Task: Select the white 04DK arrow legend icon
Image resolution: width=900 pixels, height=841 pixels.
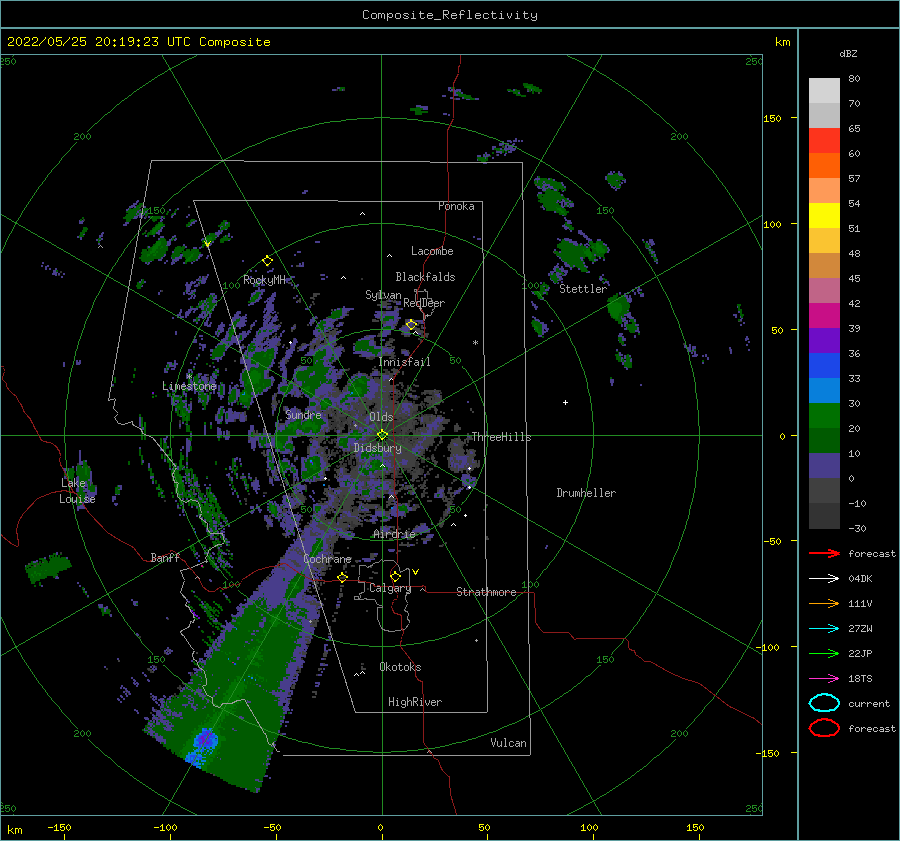Action: (824, 578)
